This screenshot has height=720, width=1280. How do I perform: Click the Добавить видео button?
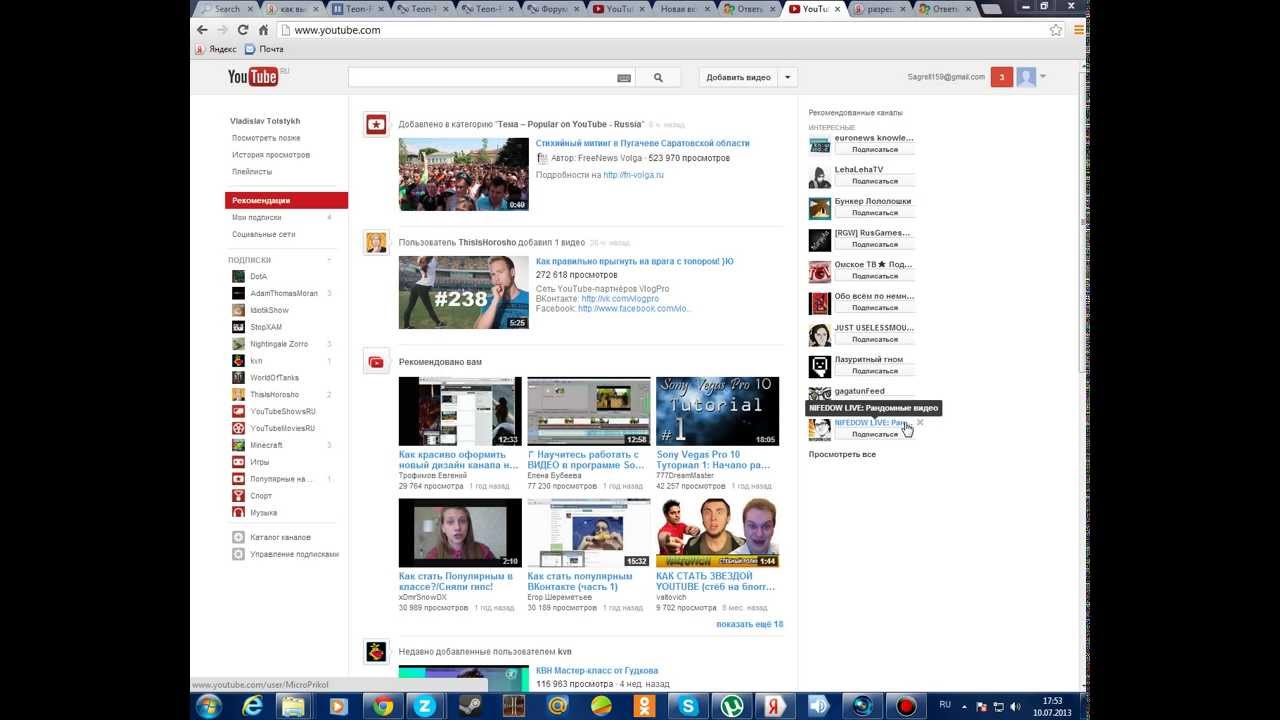(x=738, y=77)
